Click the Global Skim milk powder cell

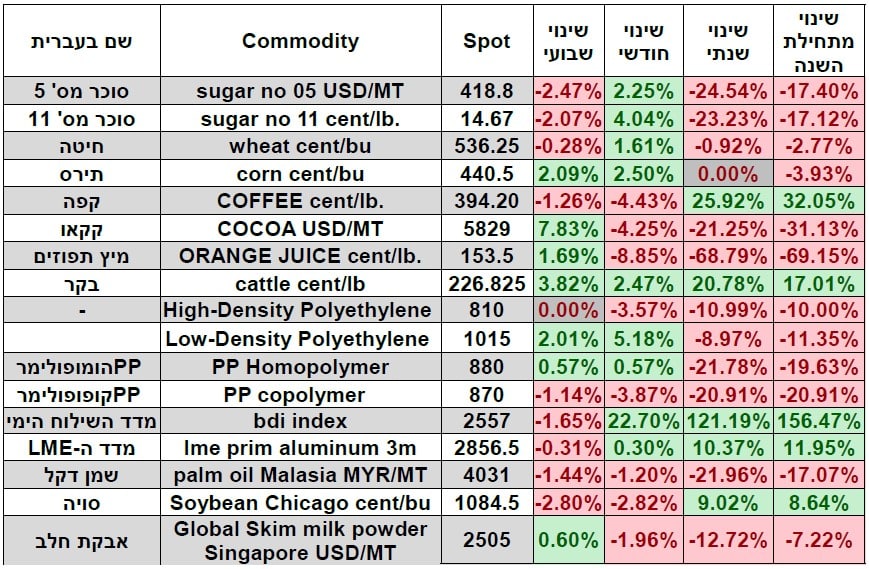(x=300, y=540)
